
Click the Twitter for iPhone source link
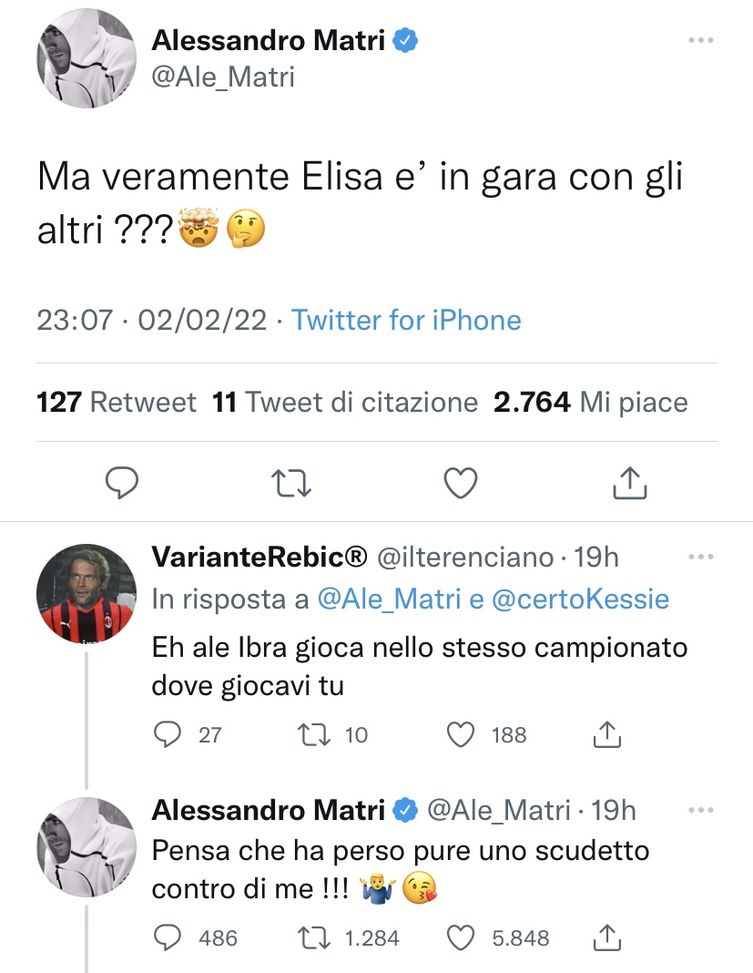pos(404,320)
